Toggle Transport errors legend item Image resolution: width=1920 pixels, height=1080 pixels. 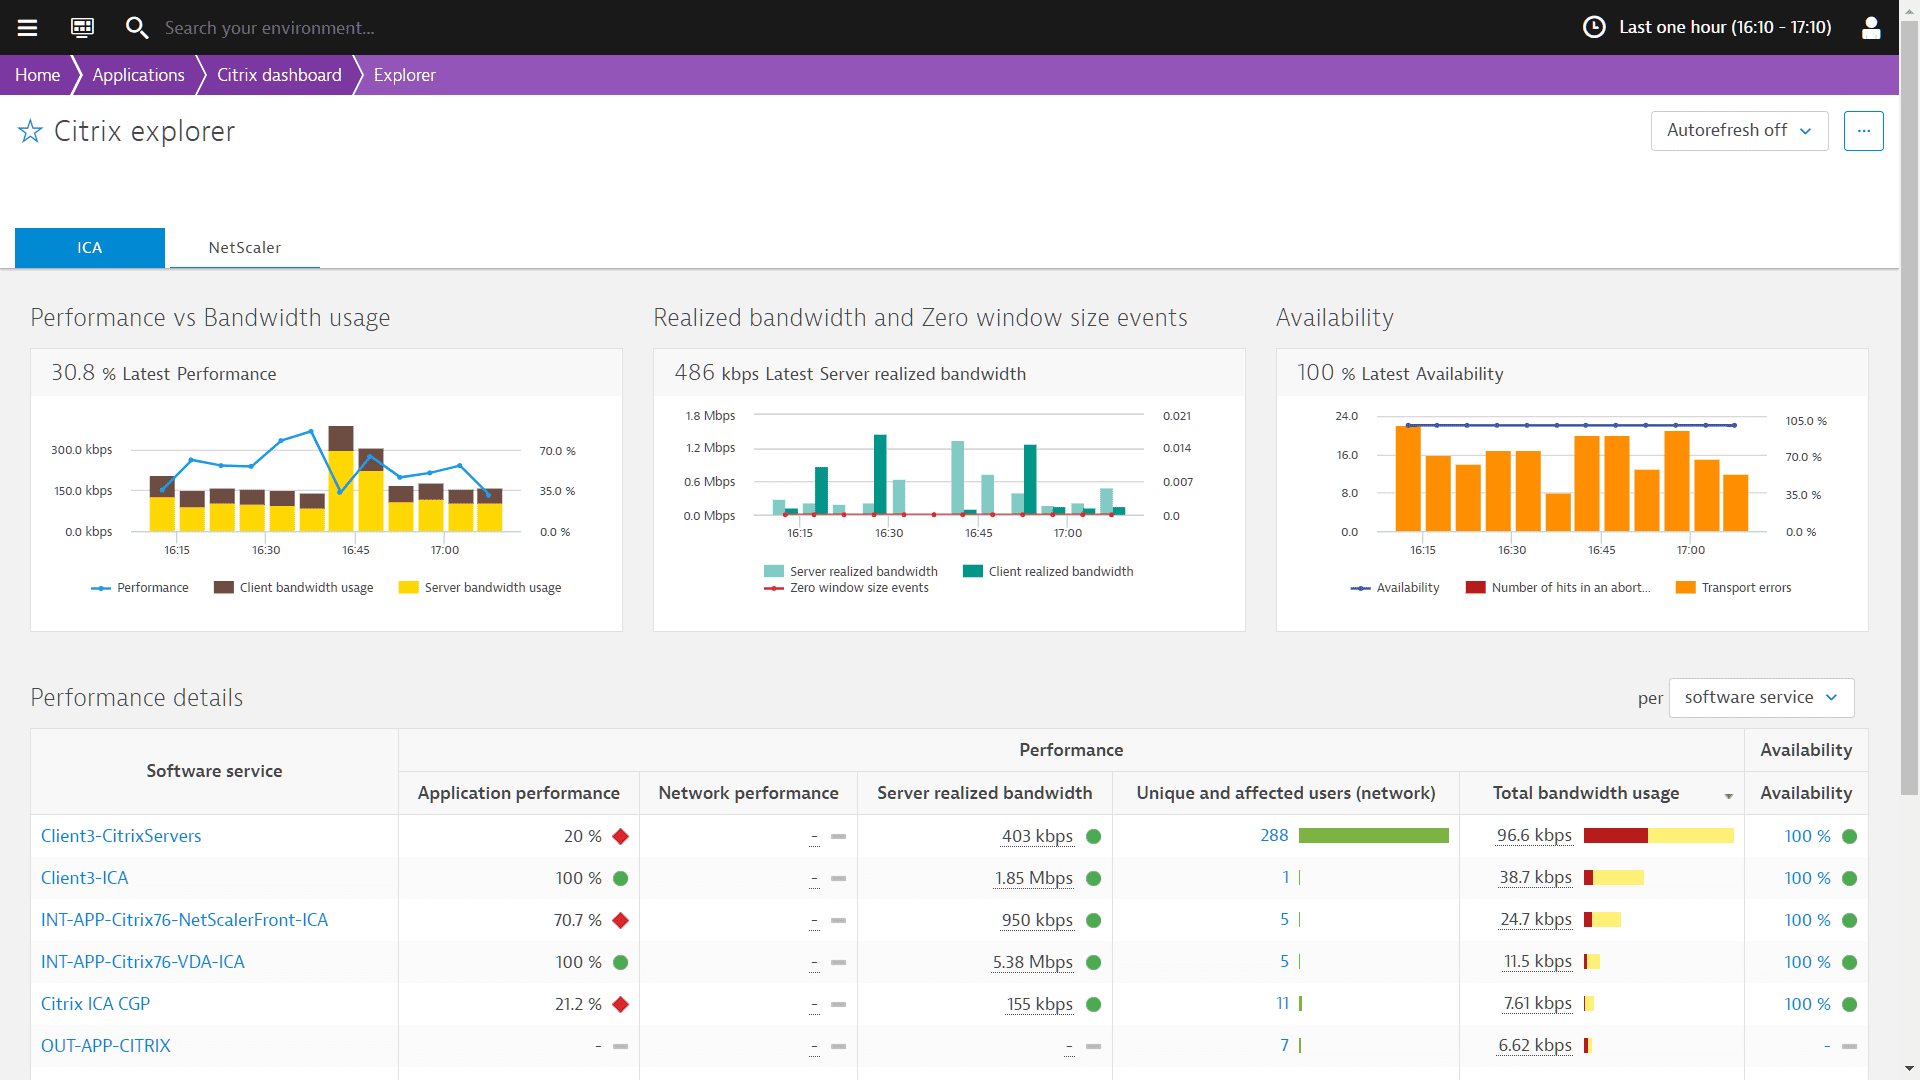click(1734, 588)
